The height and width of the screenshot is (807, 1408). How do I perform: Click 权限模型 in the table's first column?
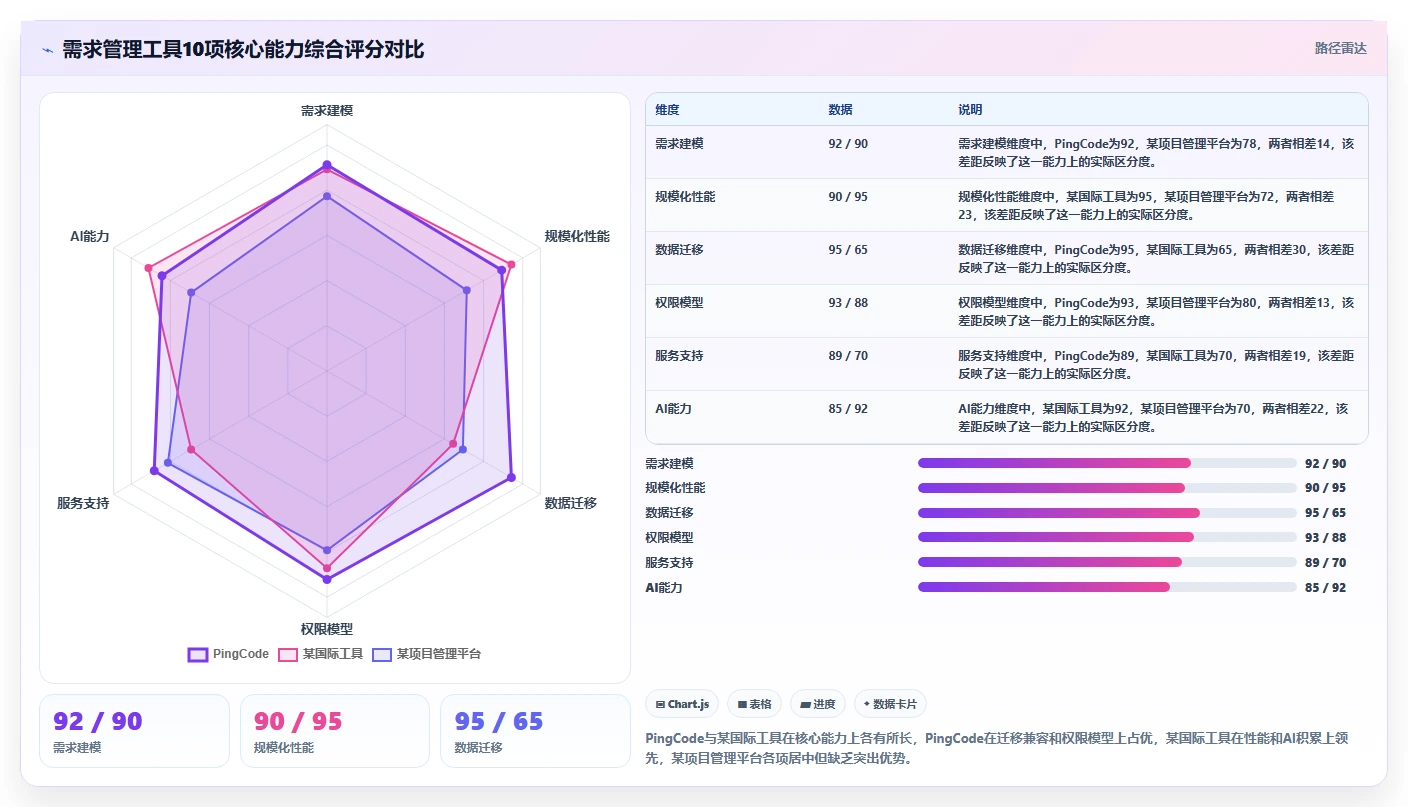point(679,303)
